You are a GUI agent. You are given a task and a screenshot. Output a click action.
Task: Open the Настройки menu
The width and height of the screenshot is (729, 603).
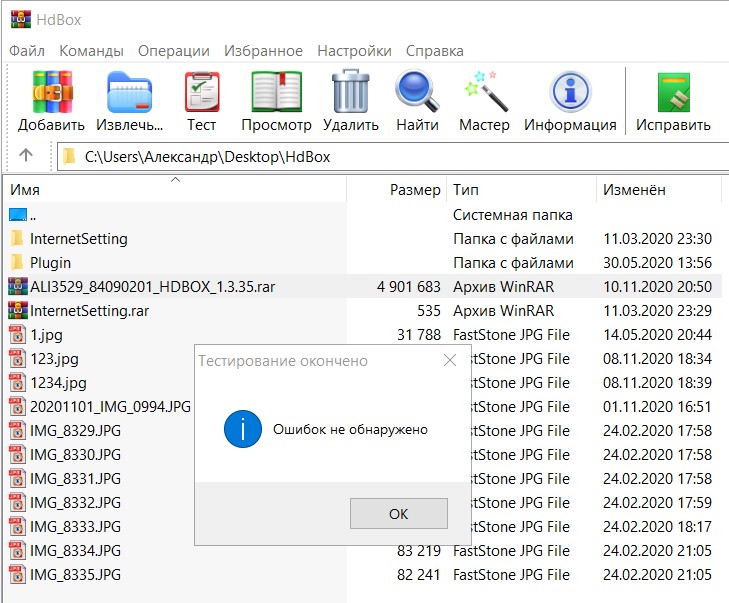coord(354,51)
